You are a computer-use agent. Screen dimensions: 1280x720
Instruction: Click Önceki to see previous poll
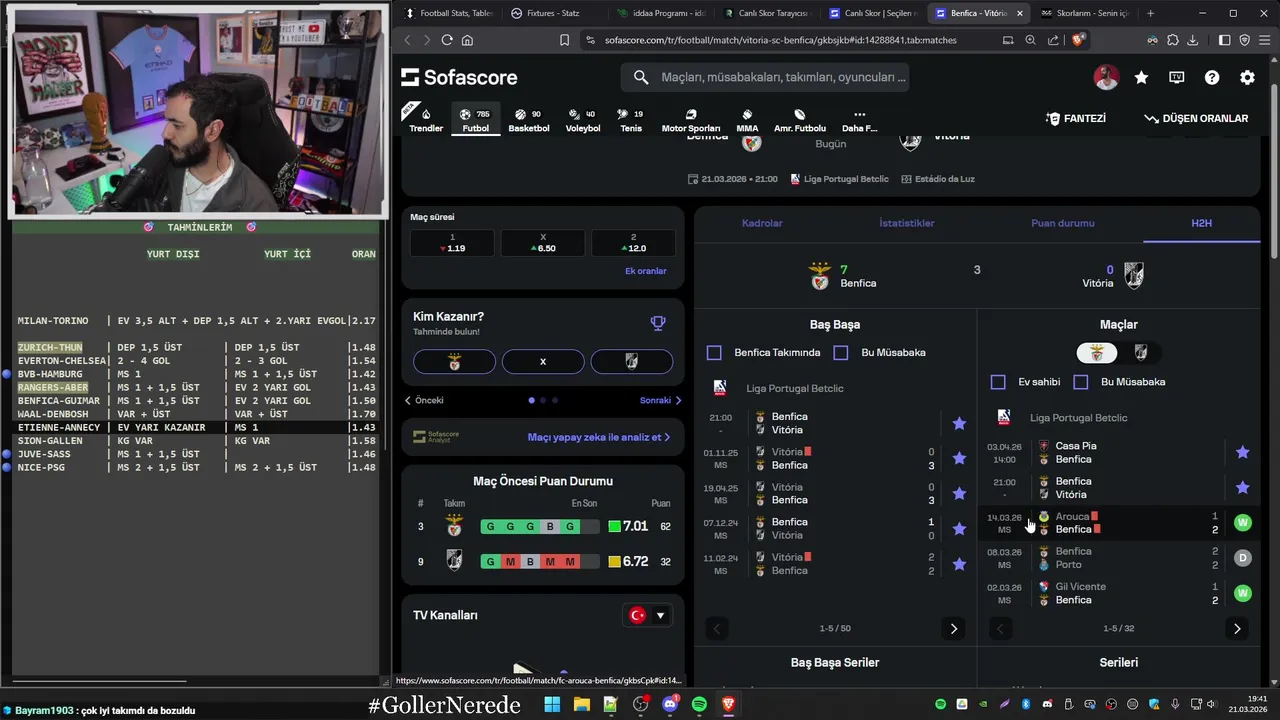(424, 400)
